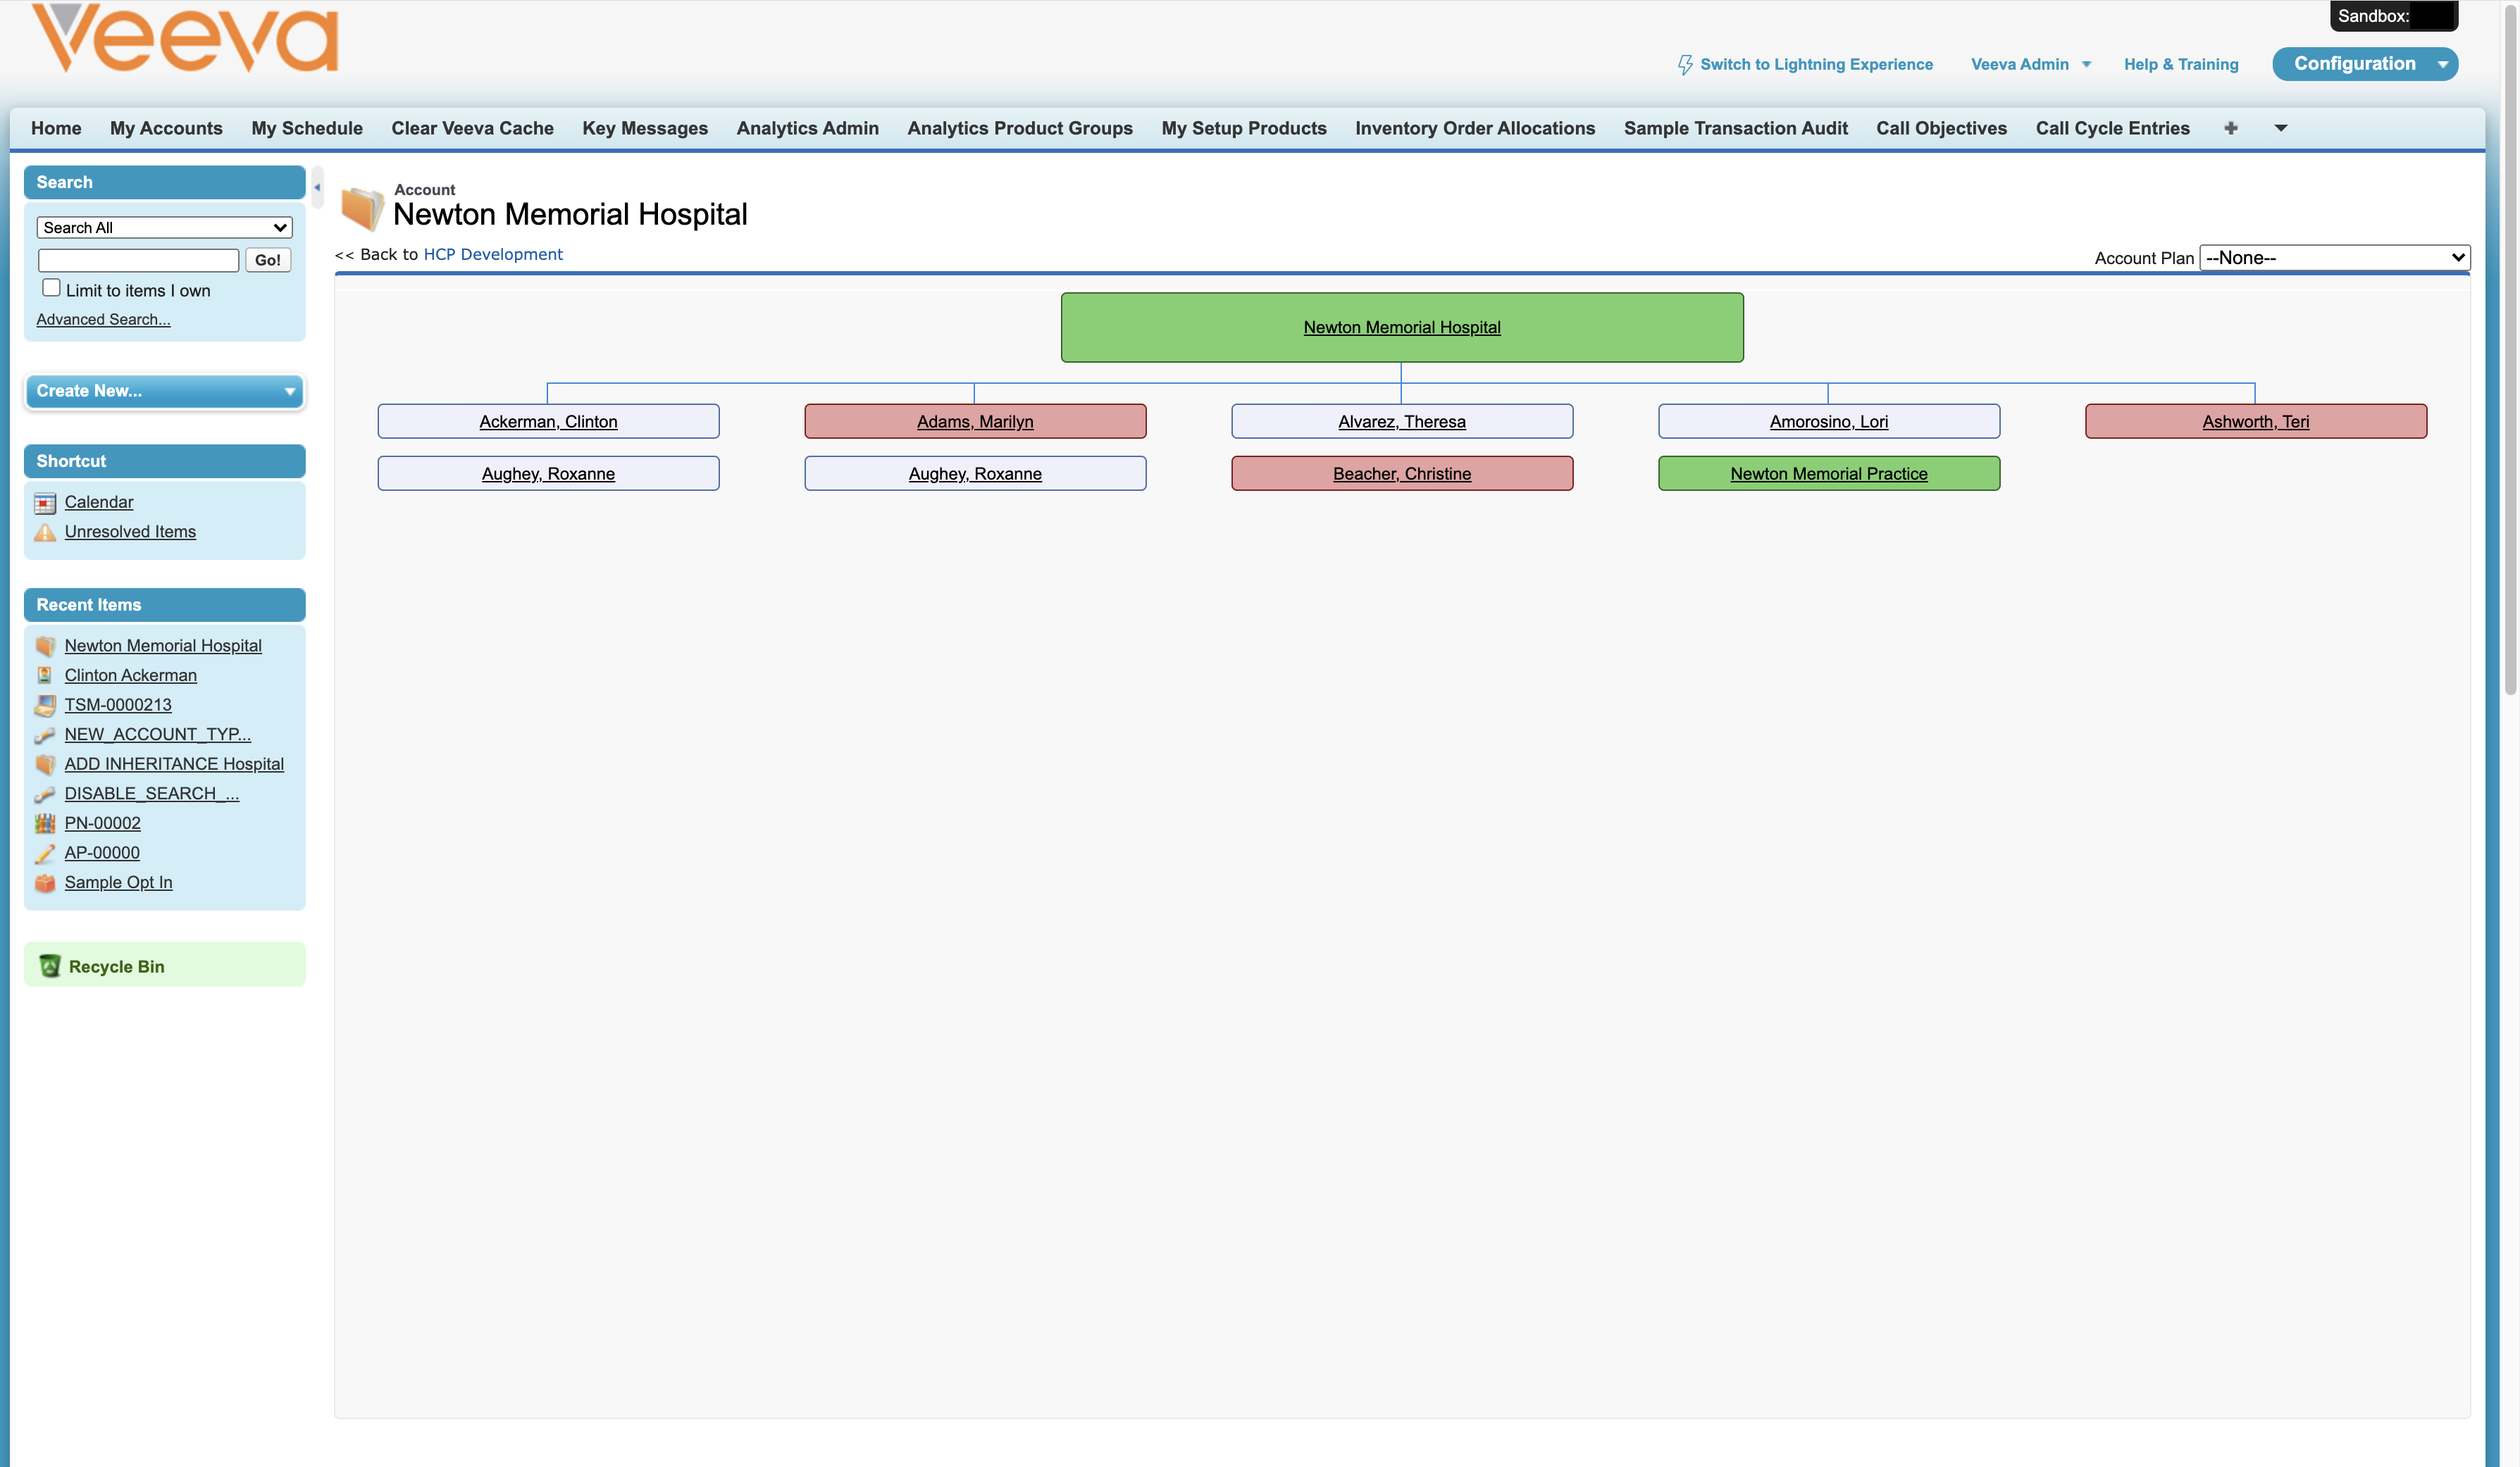Follow the HCP Development back link
The width and height of the screenshot is (2520, 1467).
coord(493,254)
